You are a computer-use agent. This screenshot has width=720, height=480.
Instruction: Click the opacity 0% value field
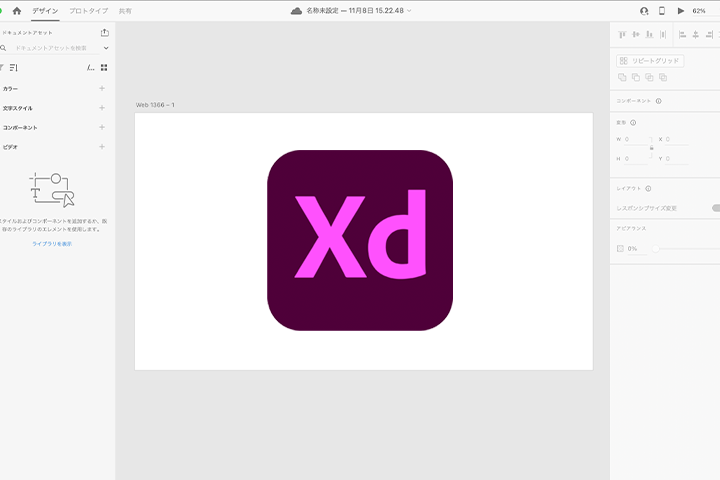tap(637, 248)
